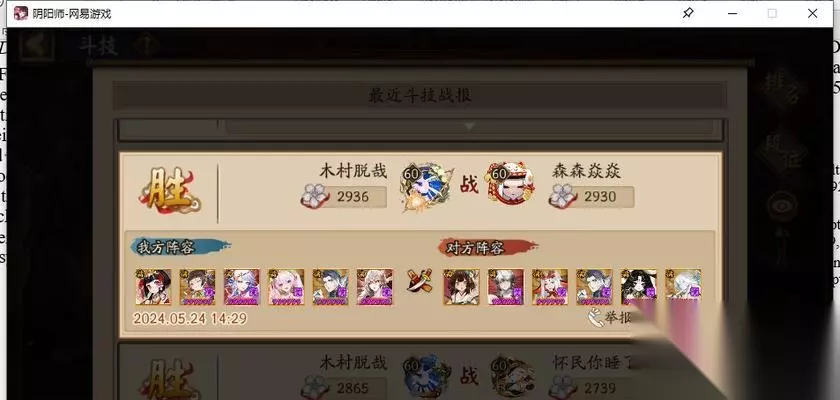Open 森森焱焱 opponent avatar with cat mask
The height and width of the screenshot is (400, 840).
(509, 184)
